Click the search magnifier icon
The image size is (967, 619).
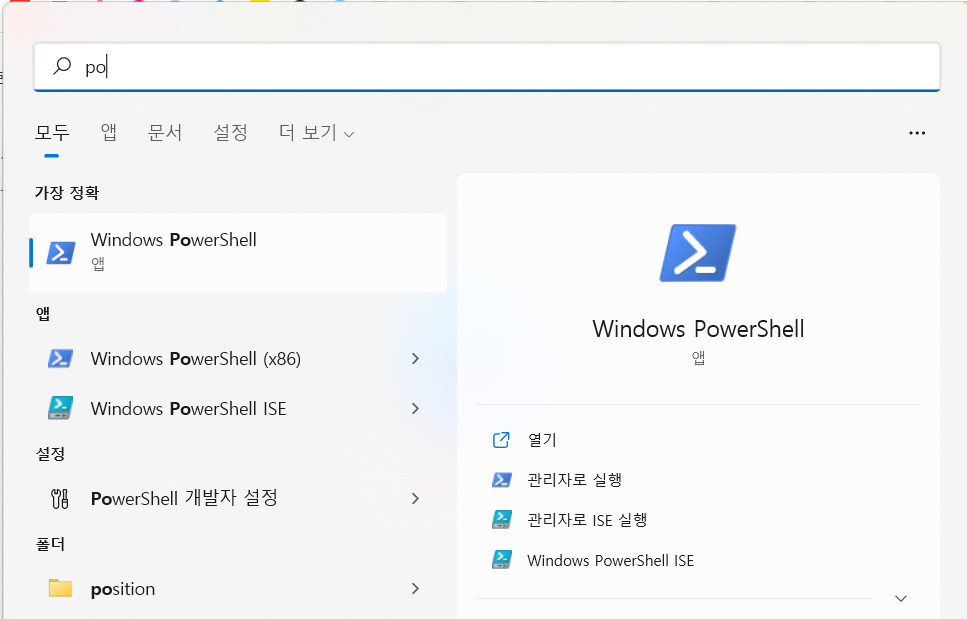coord(62,65)
